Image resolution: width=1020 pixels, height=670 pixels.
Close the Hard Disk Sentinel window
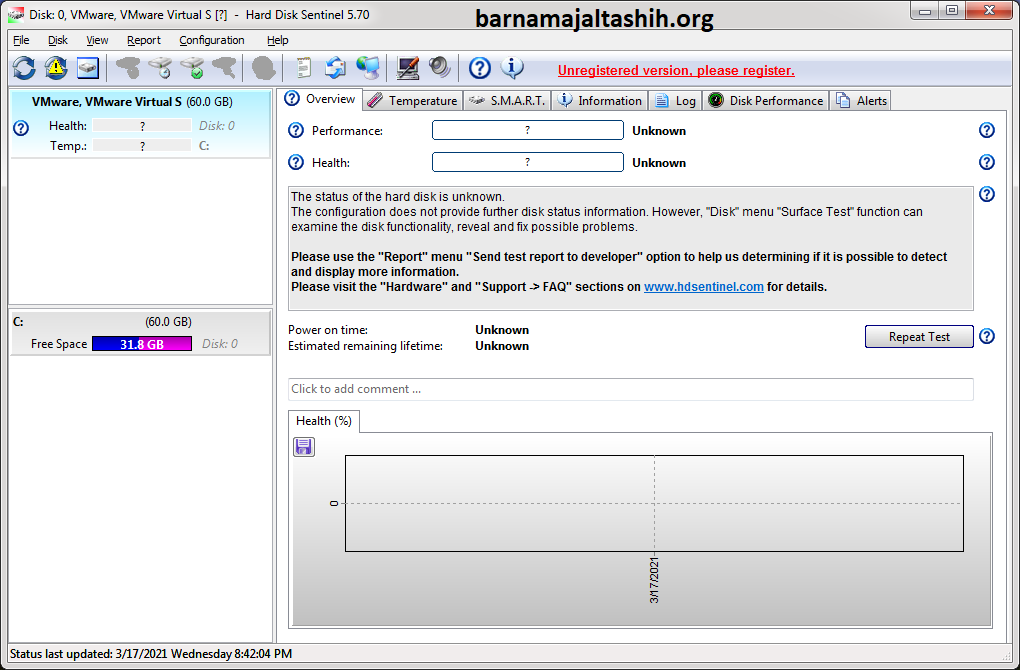[x=989, y=11]
